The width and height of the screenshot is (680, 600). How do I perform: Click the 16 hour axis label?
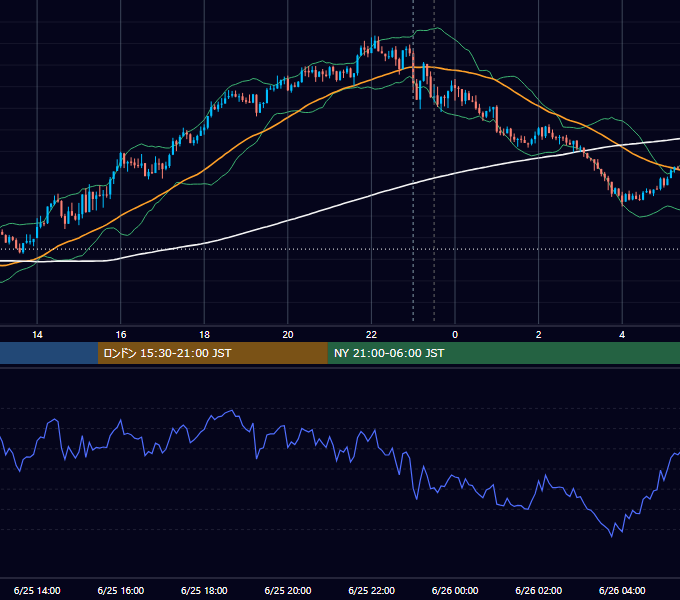point(121,335)
